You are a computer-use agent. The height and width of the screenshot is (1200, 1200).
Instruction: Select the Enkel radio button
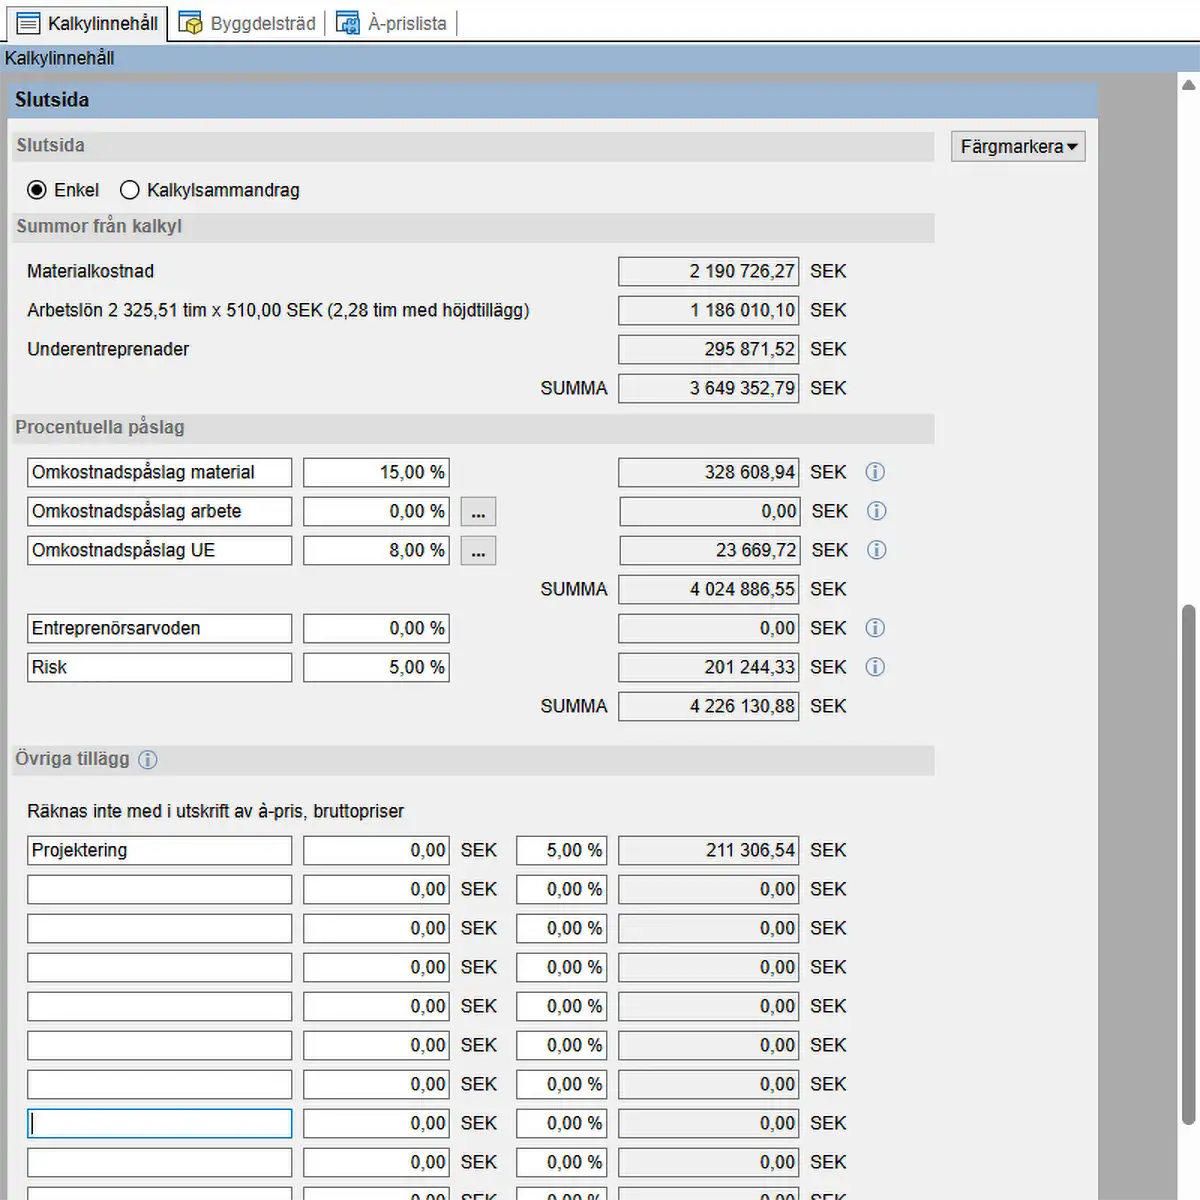37,190
